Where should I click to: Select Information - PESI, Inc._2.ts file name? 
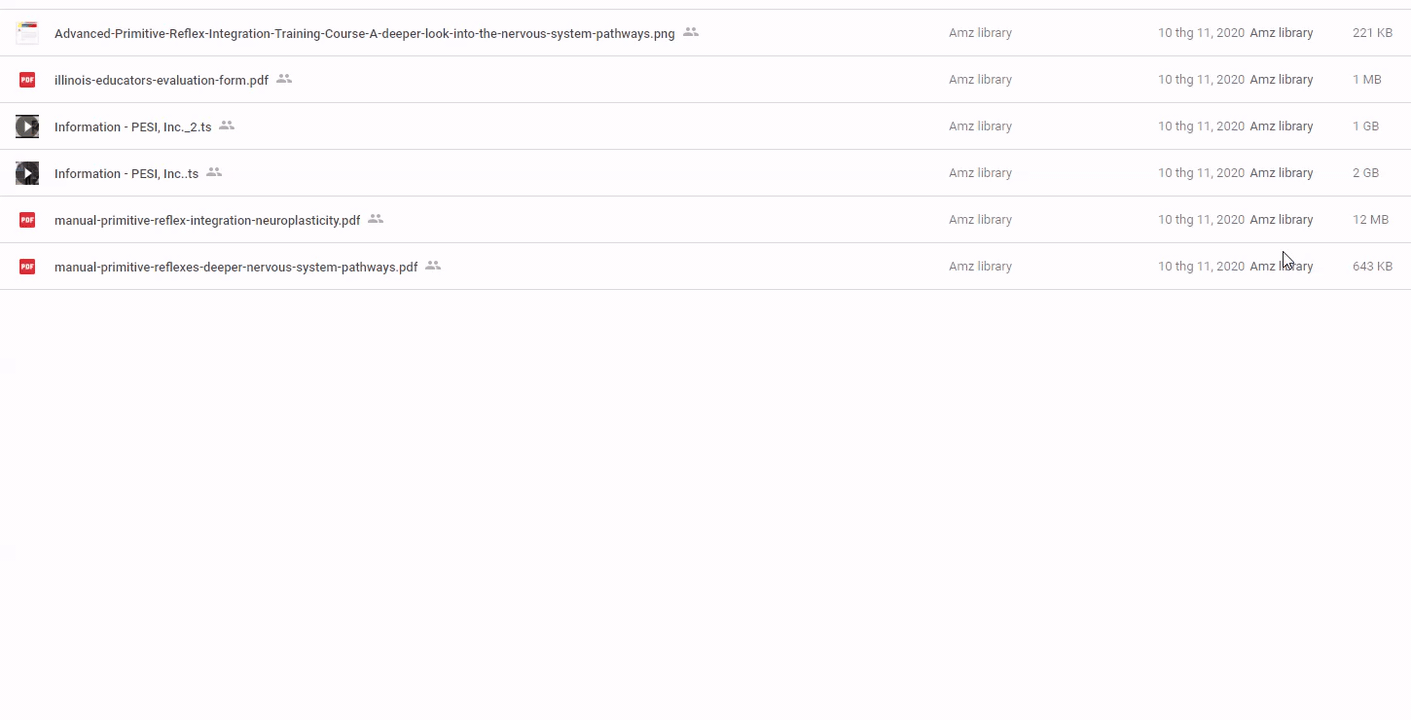pyautogui.click(x=133, y=127)
